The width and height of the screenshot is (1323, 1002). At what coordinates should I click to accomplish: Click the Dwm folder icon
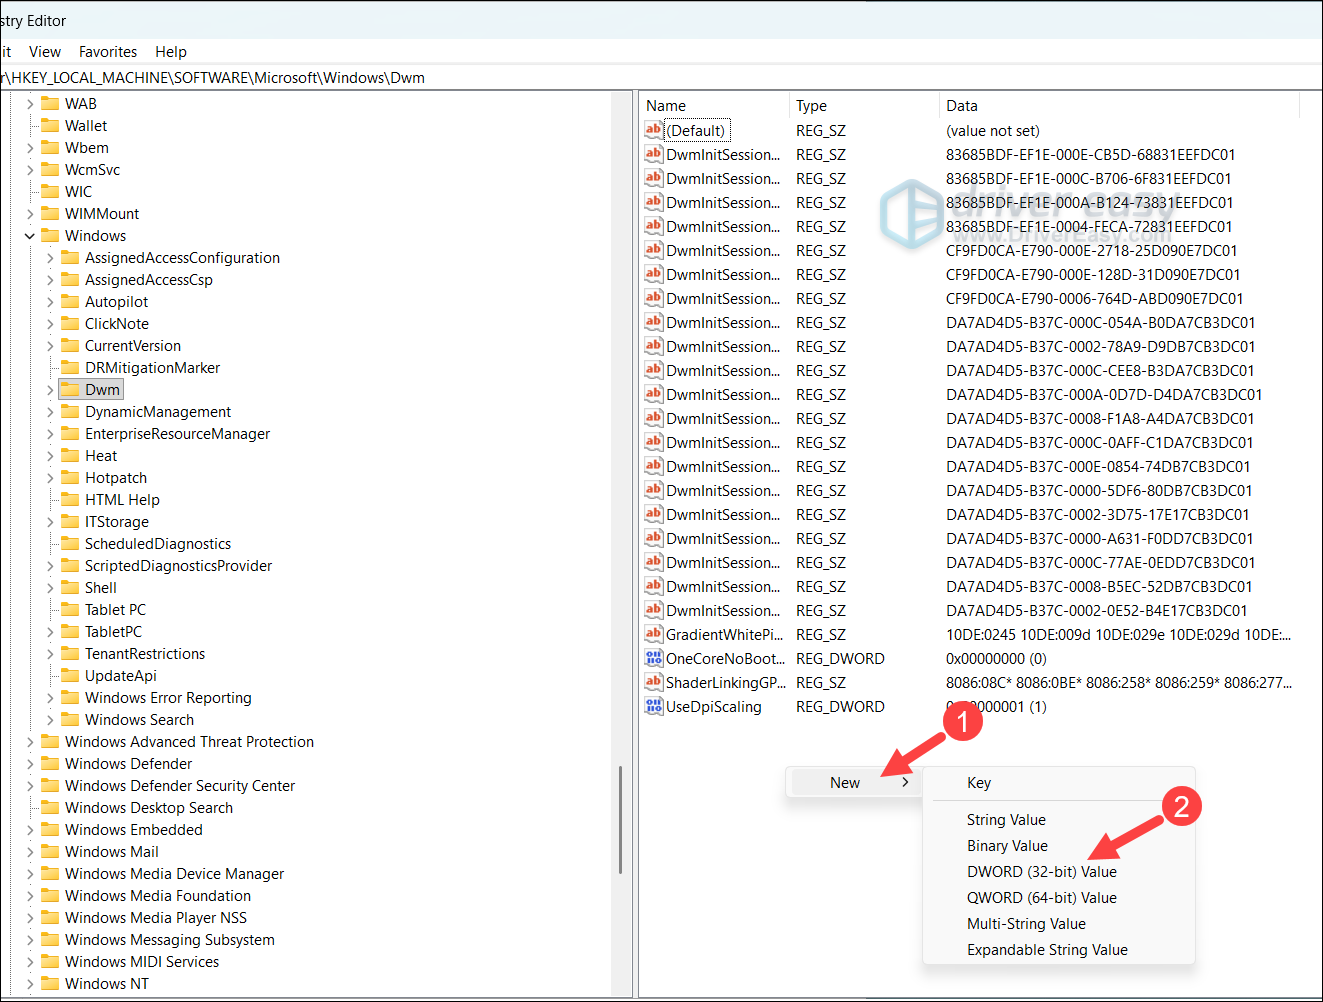pos(70,389)
